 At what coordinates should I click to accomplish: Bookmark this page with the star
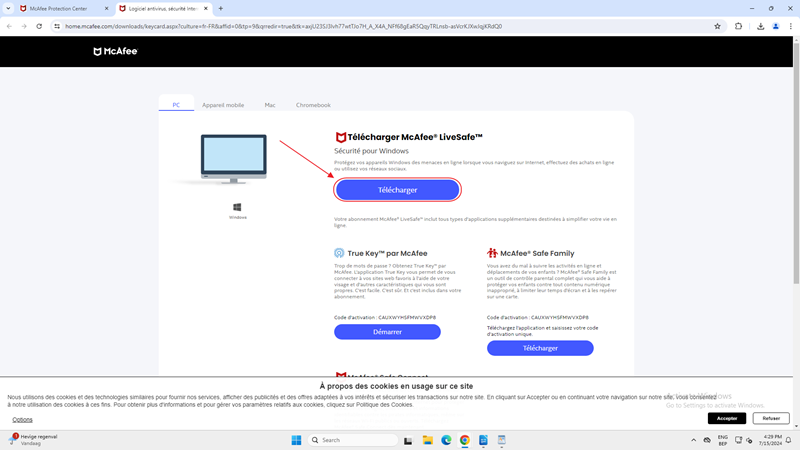717,26
